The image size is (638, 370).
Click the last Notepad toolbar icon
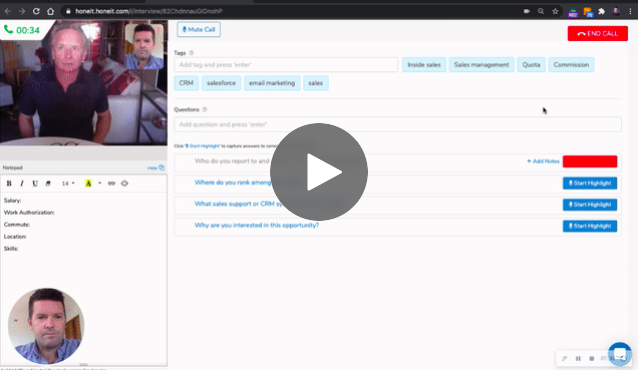[125, 184]
